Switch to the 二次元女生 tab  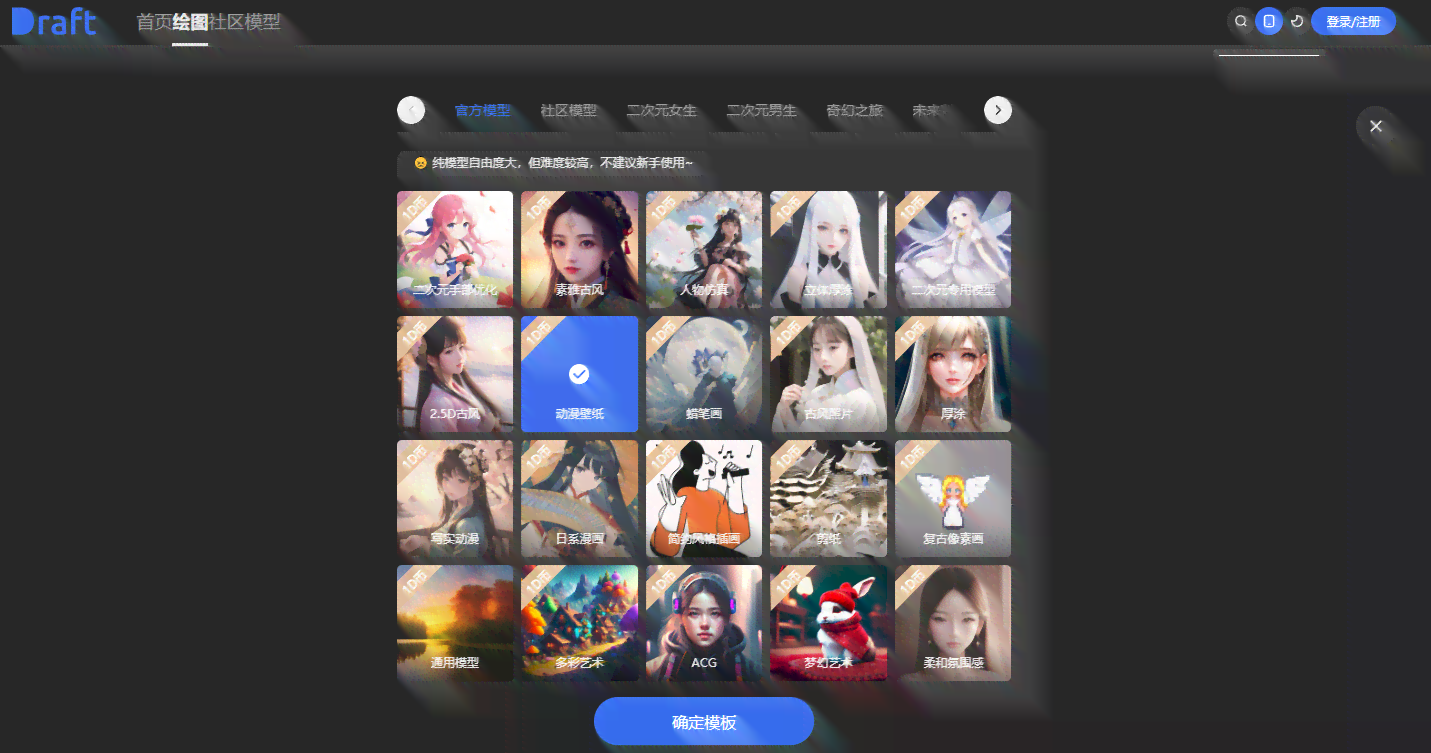pos(662,110)
